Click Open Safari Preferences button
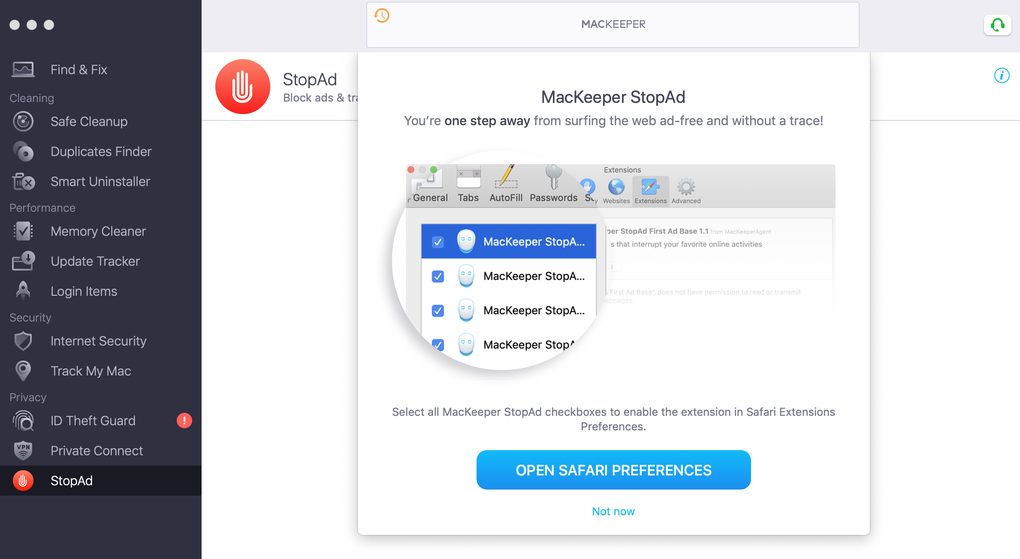This screenshot has width=1020, height=559. click(x=613, y=470)
